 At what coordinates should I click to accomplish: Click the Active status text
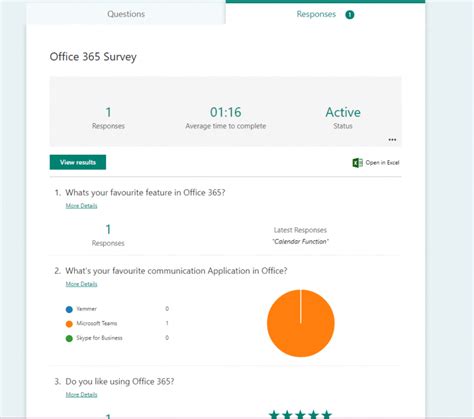[x=343, y=112]
